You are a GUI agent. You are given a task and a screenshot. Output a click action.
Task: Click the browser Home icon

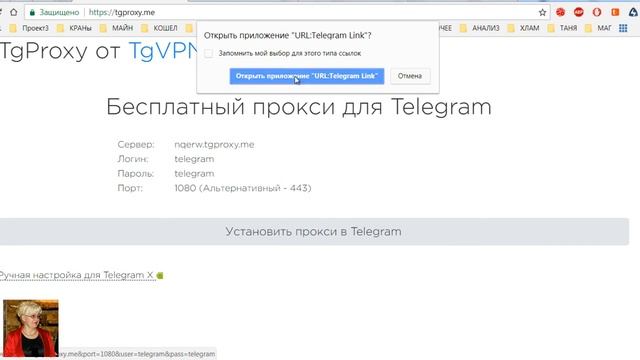point(13,12)
